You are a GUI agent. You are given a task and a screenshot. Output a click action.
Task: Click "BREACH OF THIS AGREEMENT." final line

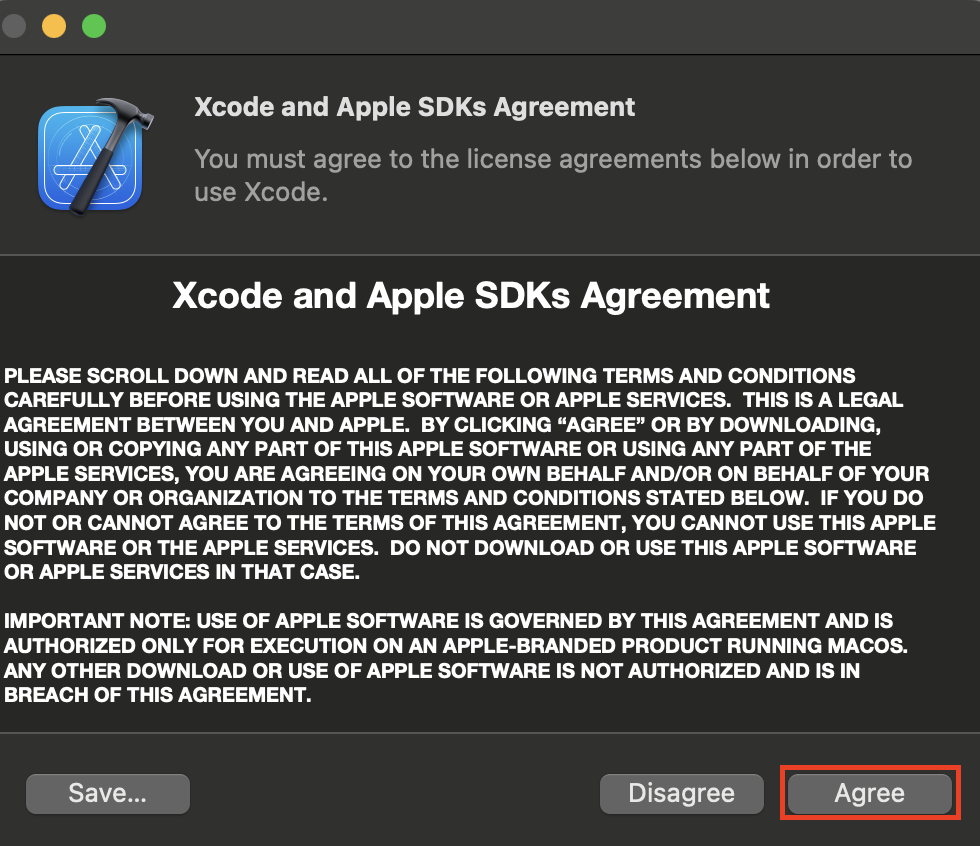pos(158,696)
